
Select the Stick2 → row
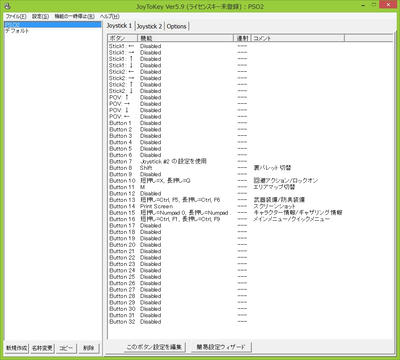[x=250, y=78]
